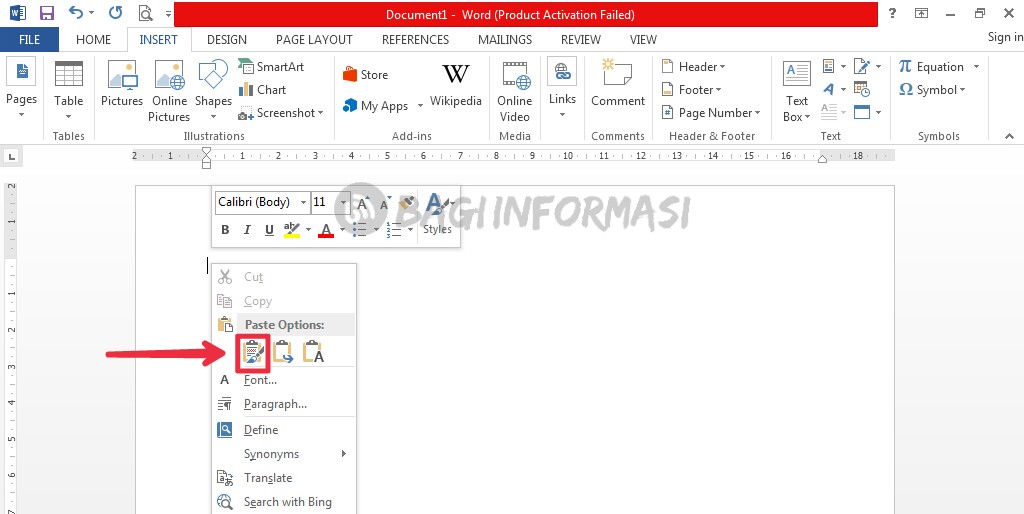The image size is (1024, 514).
Task: Undo the last action
Action: pos(77,12)
